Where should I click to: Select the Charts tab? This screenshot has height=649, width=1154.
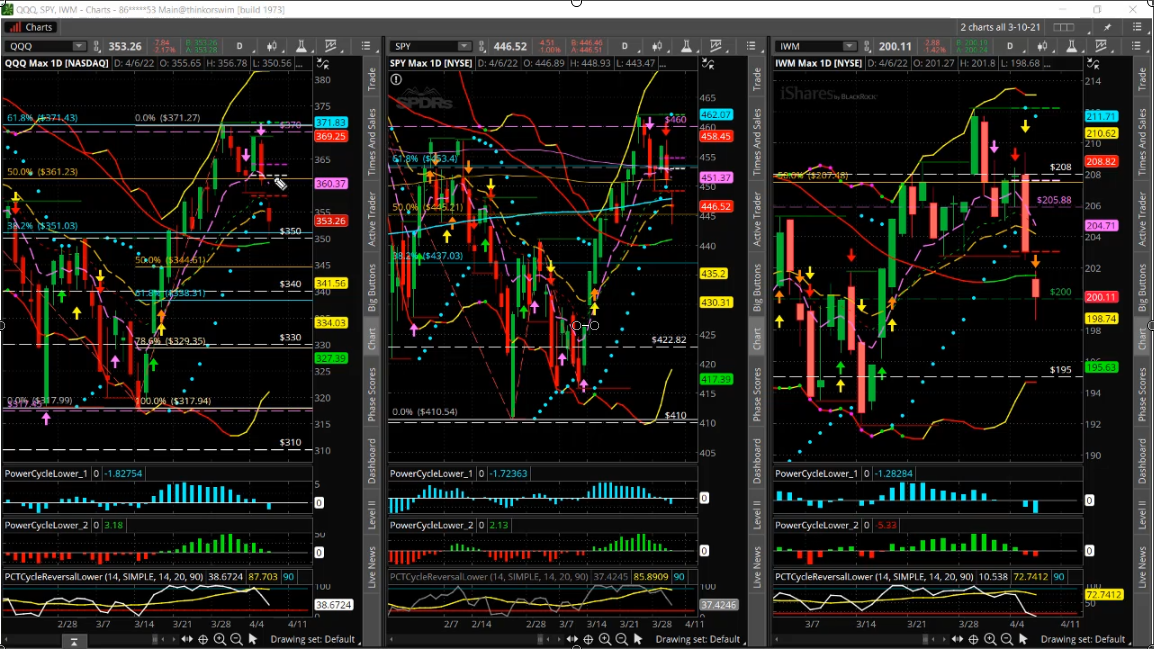32,27
